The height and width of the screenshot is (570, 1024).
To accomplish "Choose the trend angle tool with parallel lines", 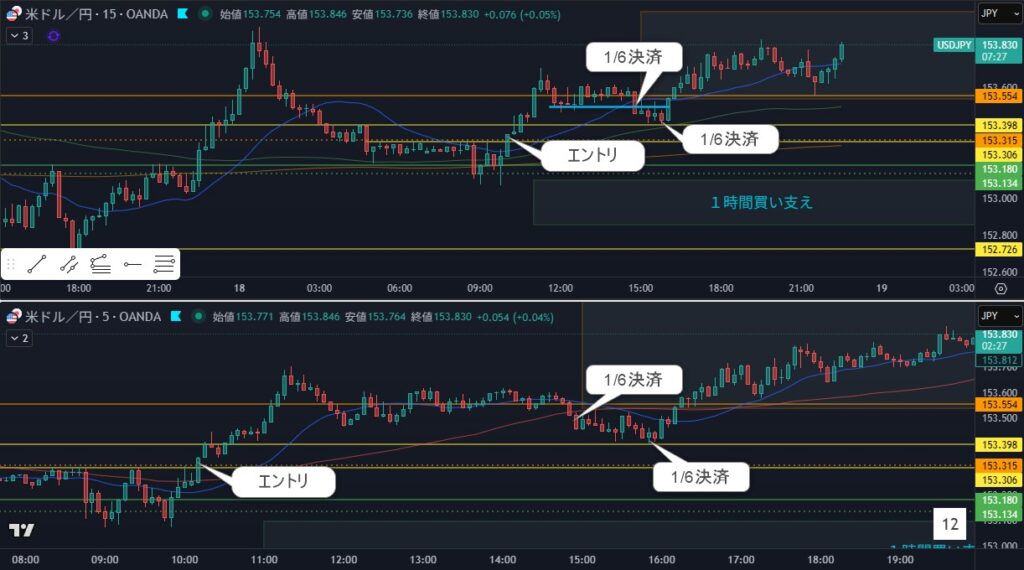I will click(x=100, y=265).
